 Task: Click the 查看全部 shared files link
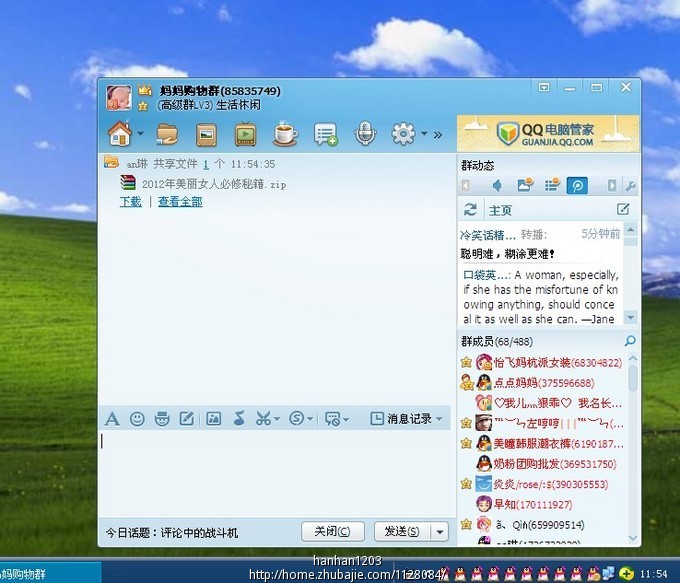pos(180,202)
